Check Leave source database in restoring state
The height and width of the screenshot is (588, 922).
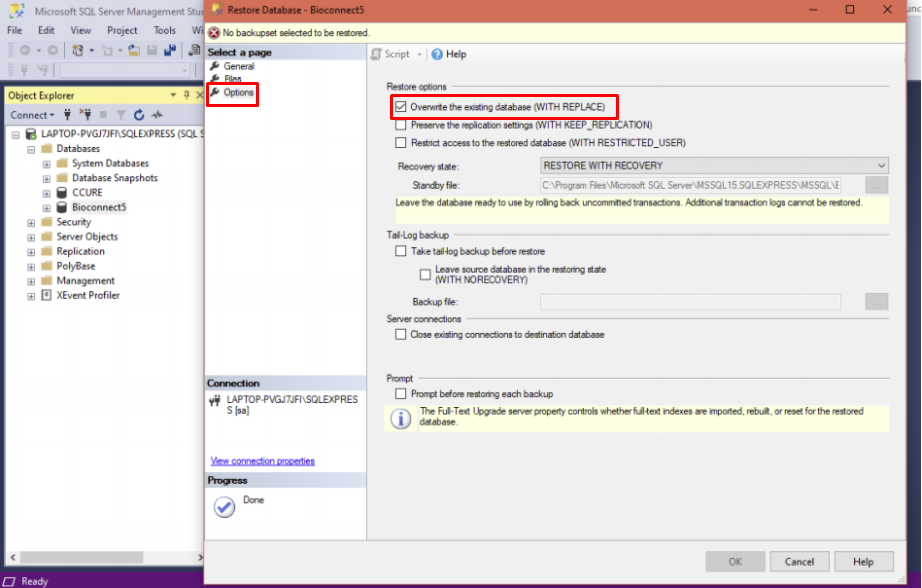pyautogui.click(x=425, y=275)
